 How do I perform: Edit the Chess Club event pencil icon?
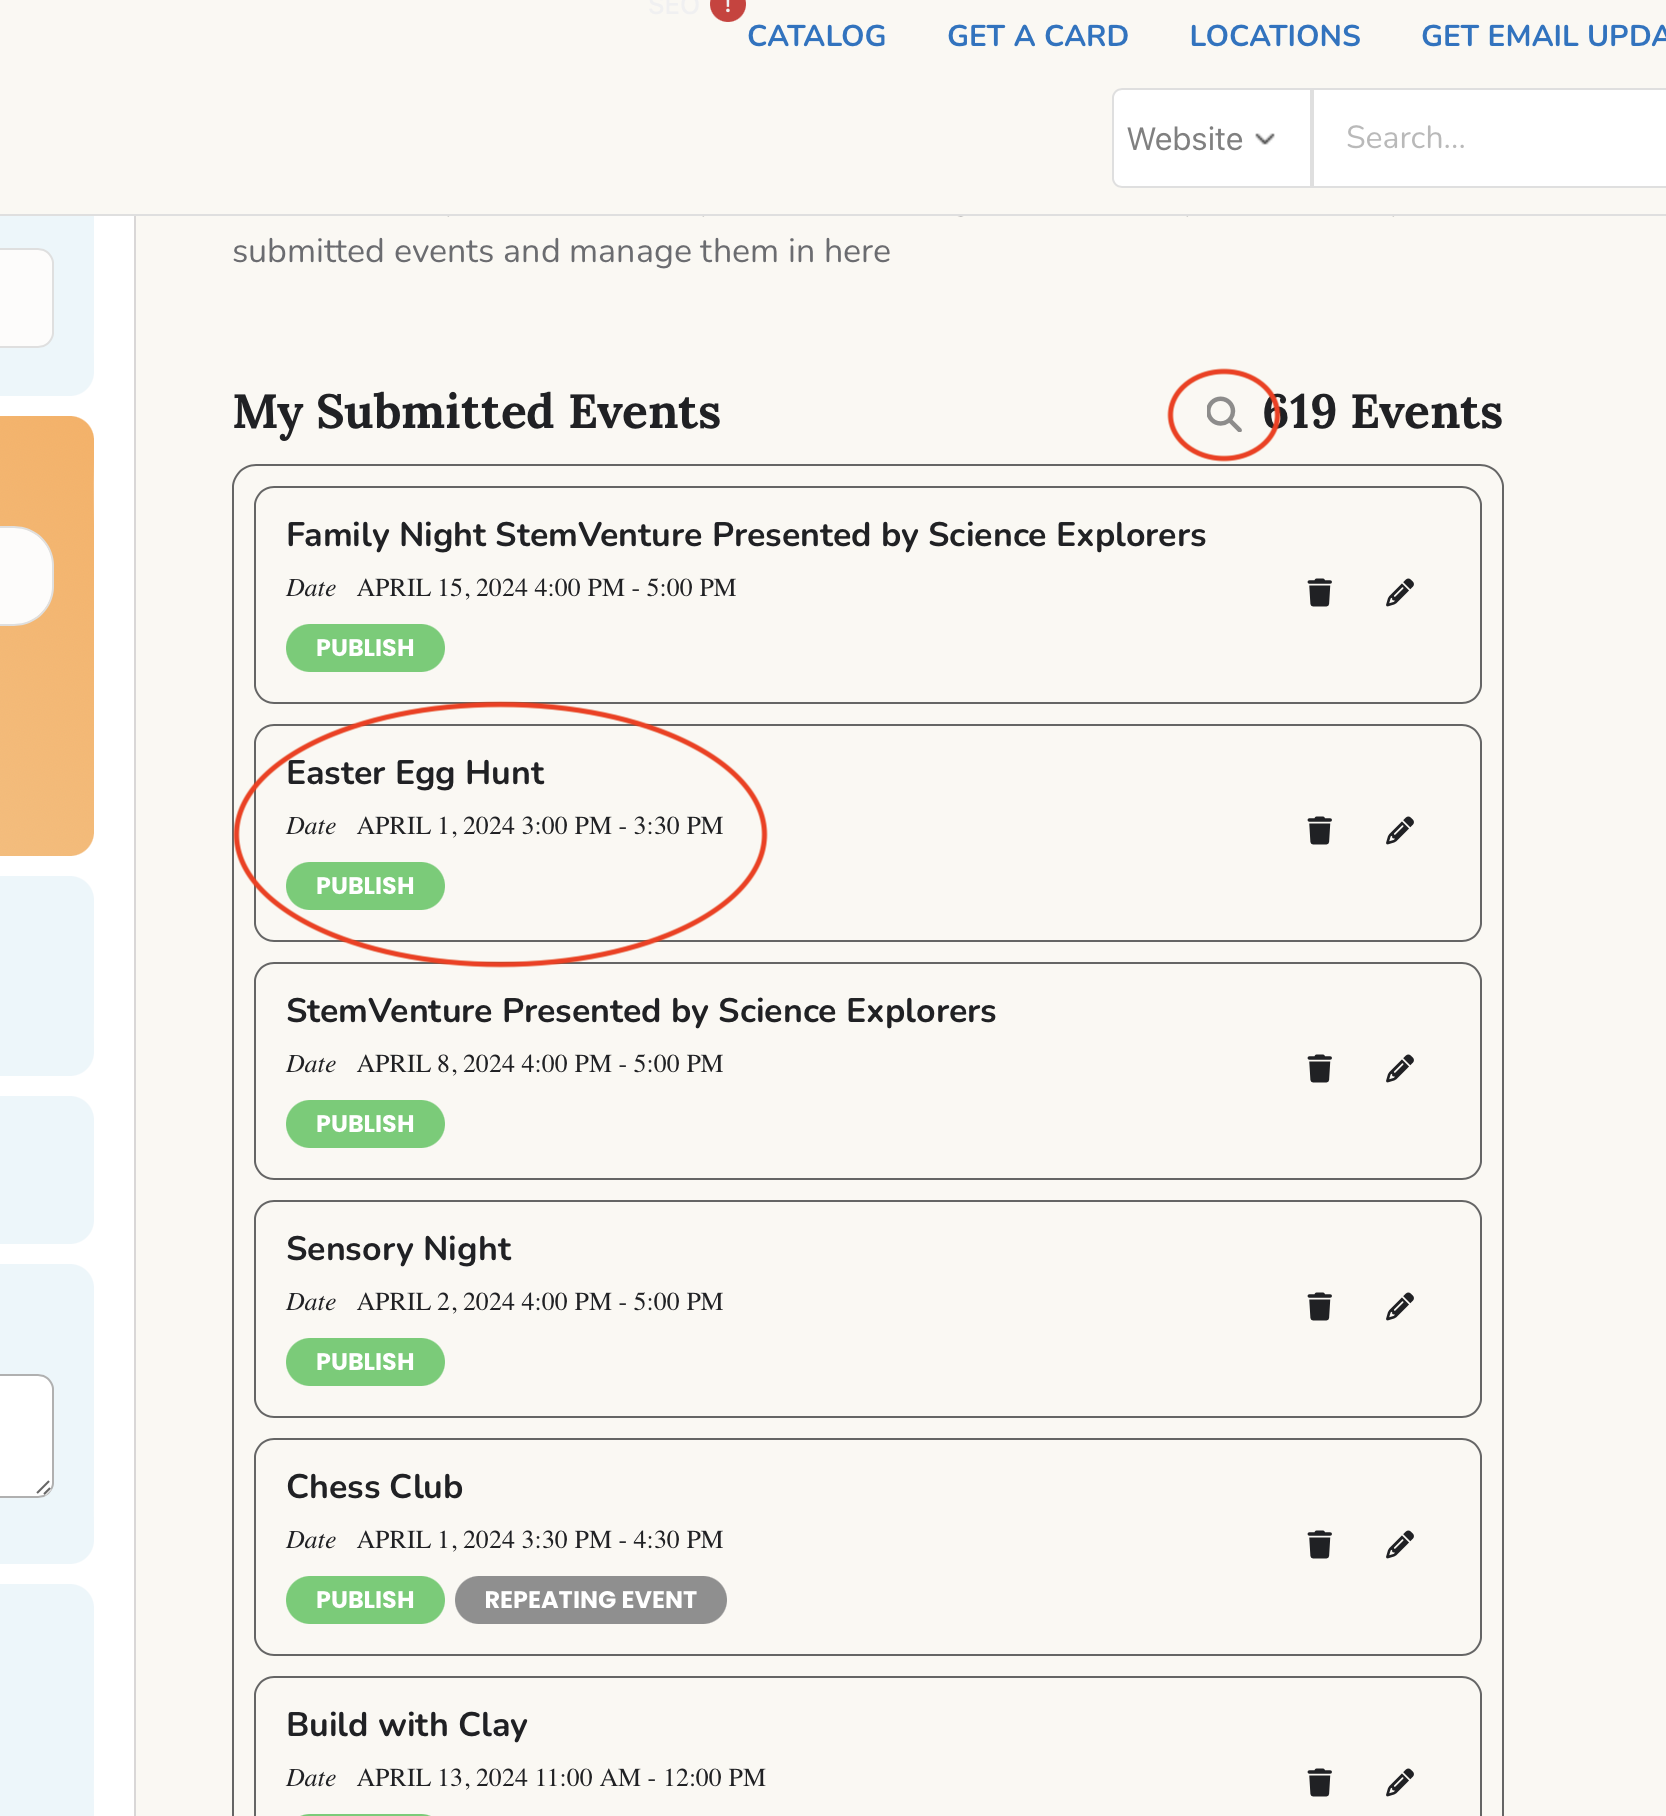coord(1400,1544)
